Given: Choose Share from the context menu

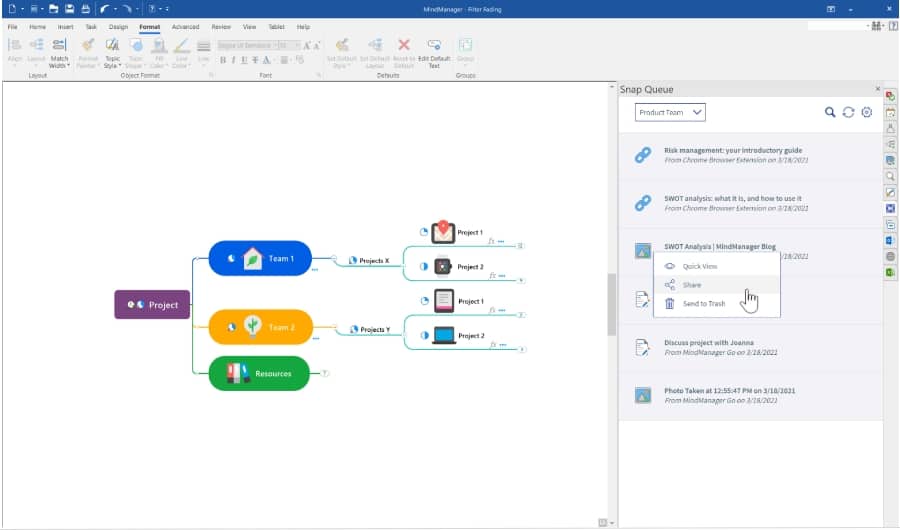Looking at the screenshot, I should point(692,285).
